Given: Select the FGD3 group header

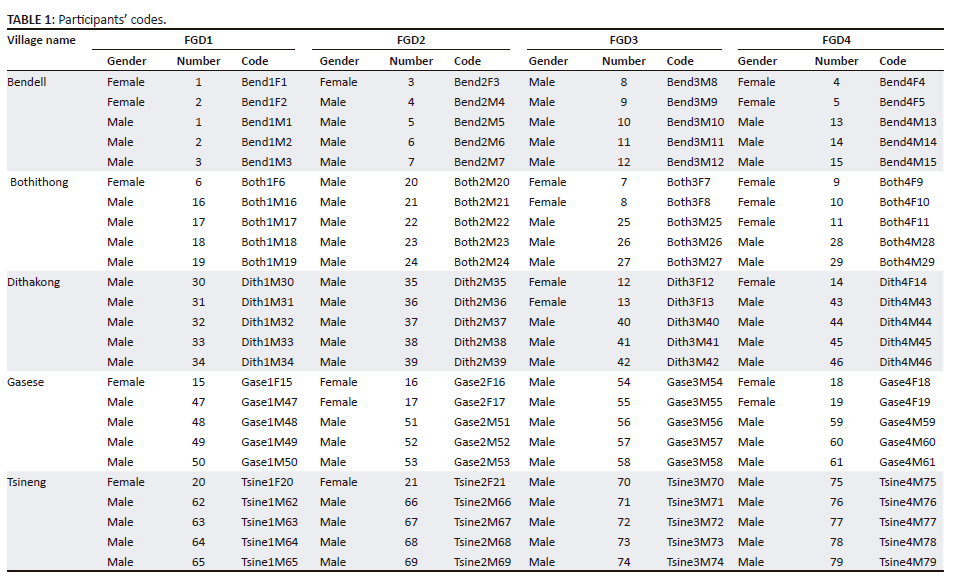Looking at the screenshot, I should (624, 40).
